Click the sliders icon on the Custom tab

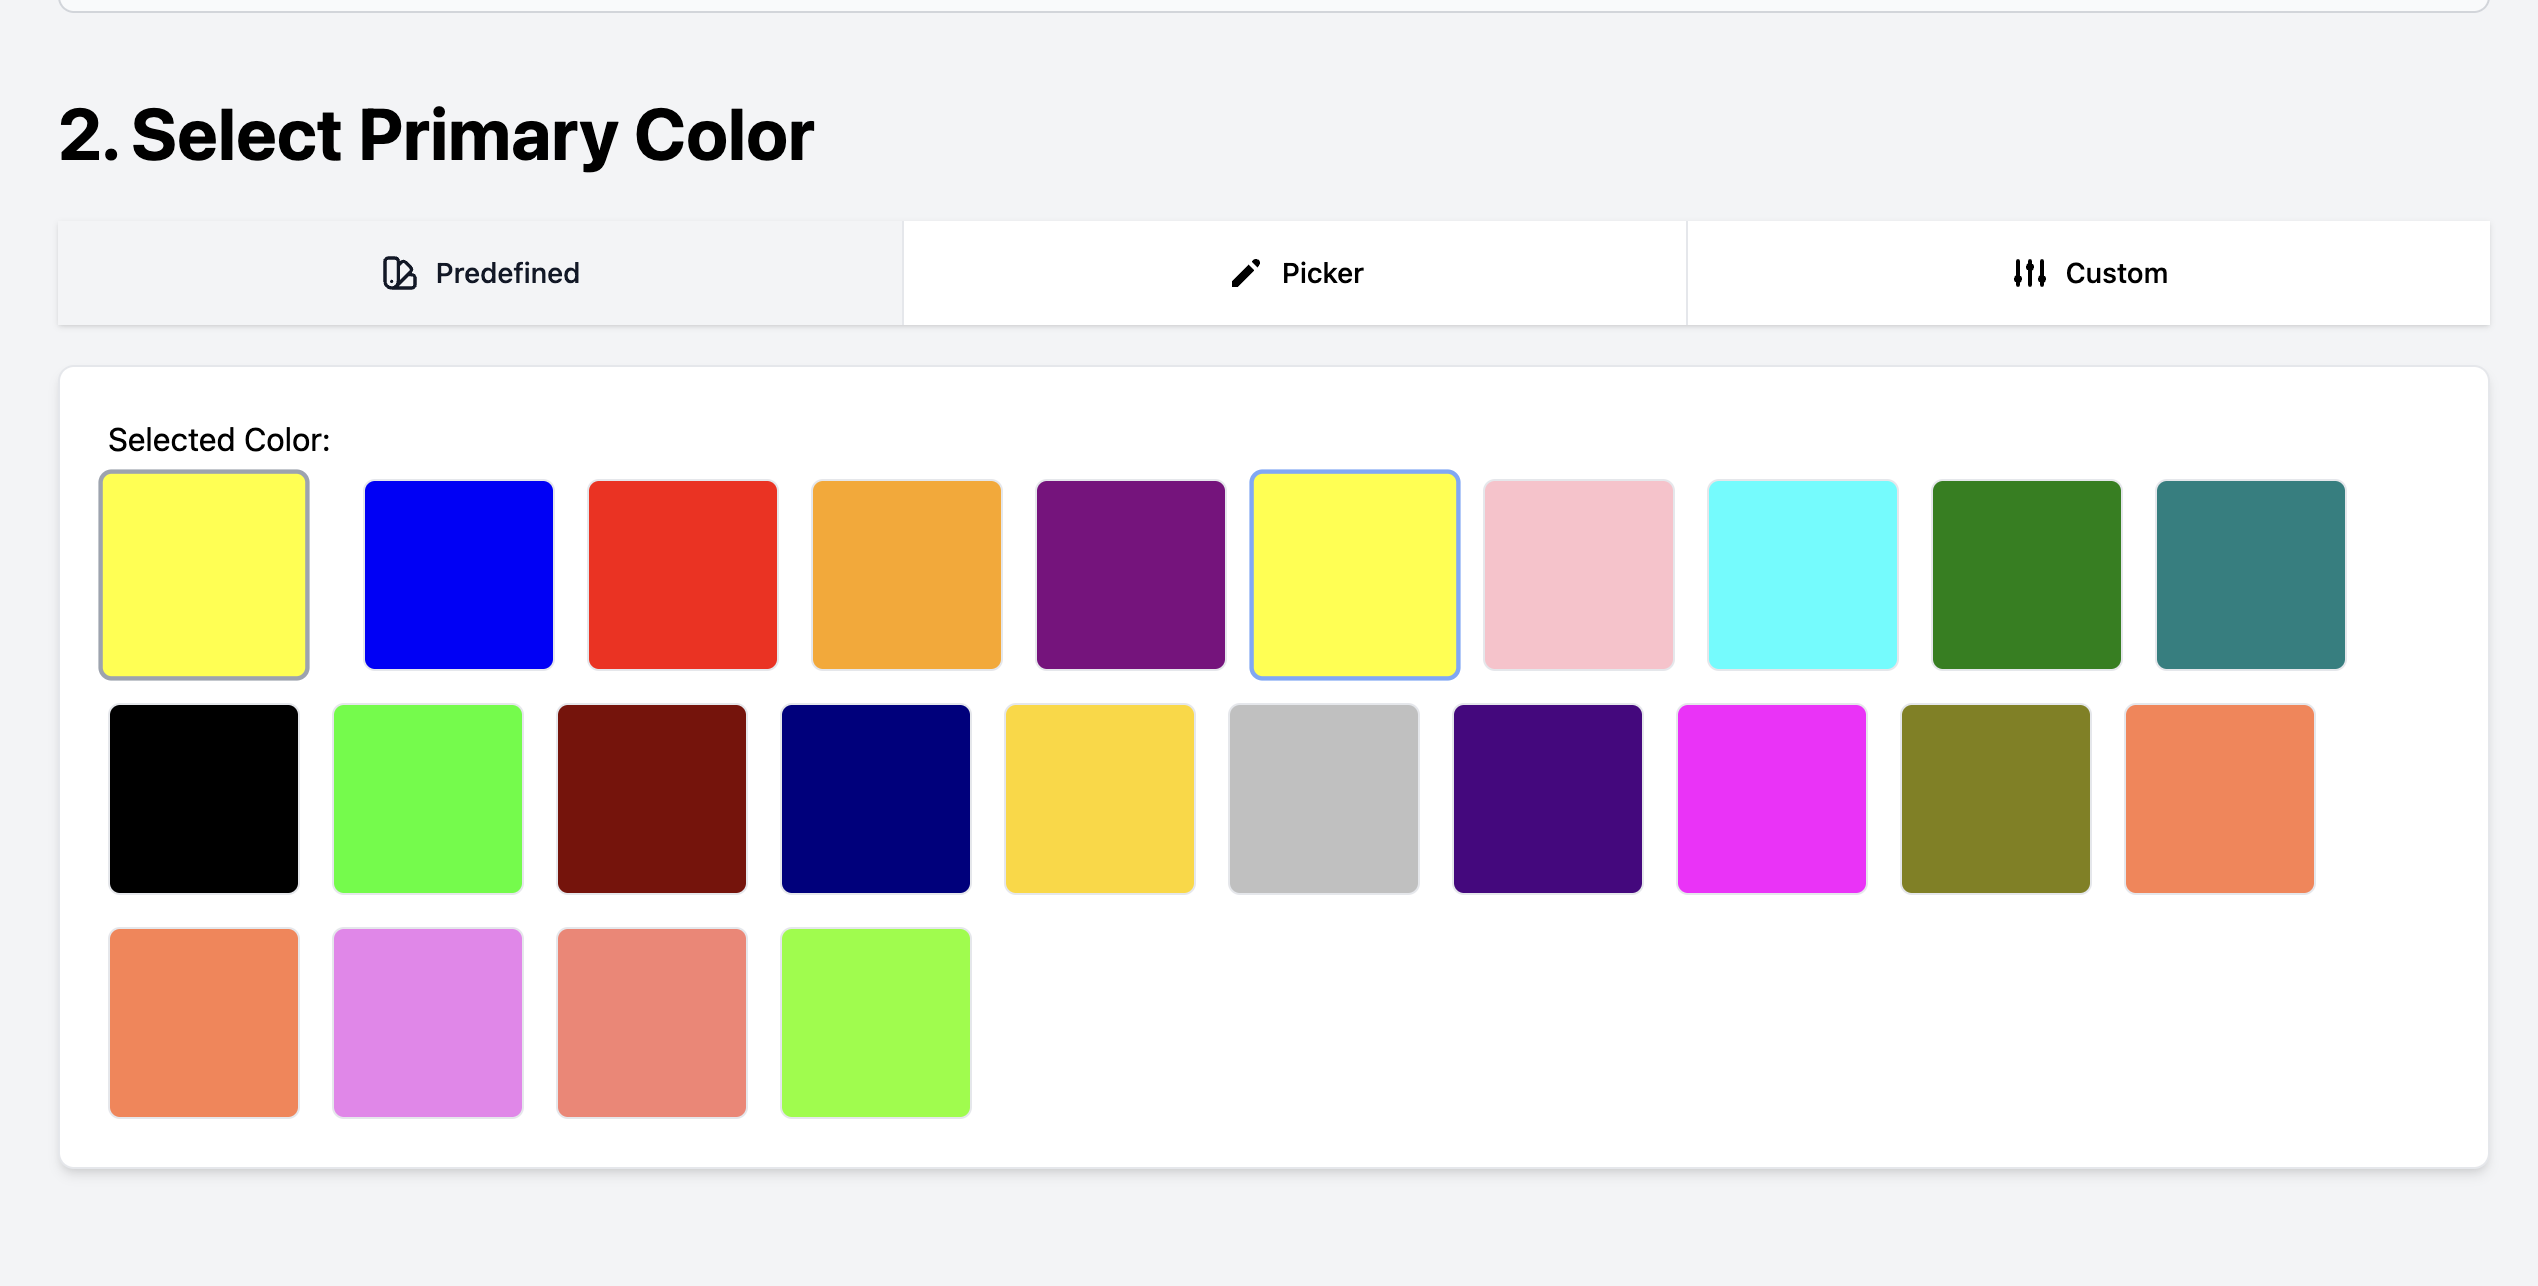[x=2029, y=272]
